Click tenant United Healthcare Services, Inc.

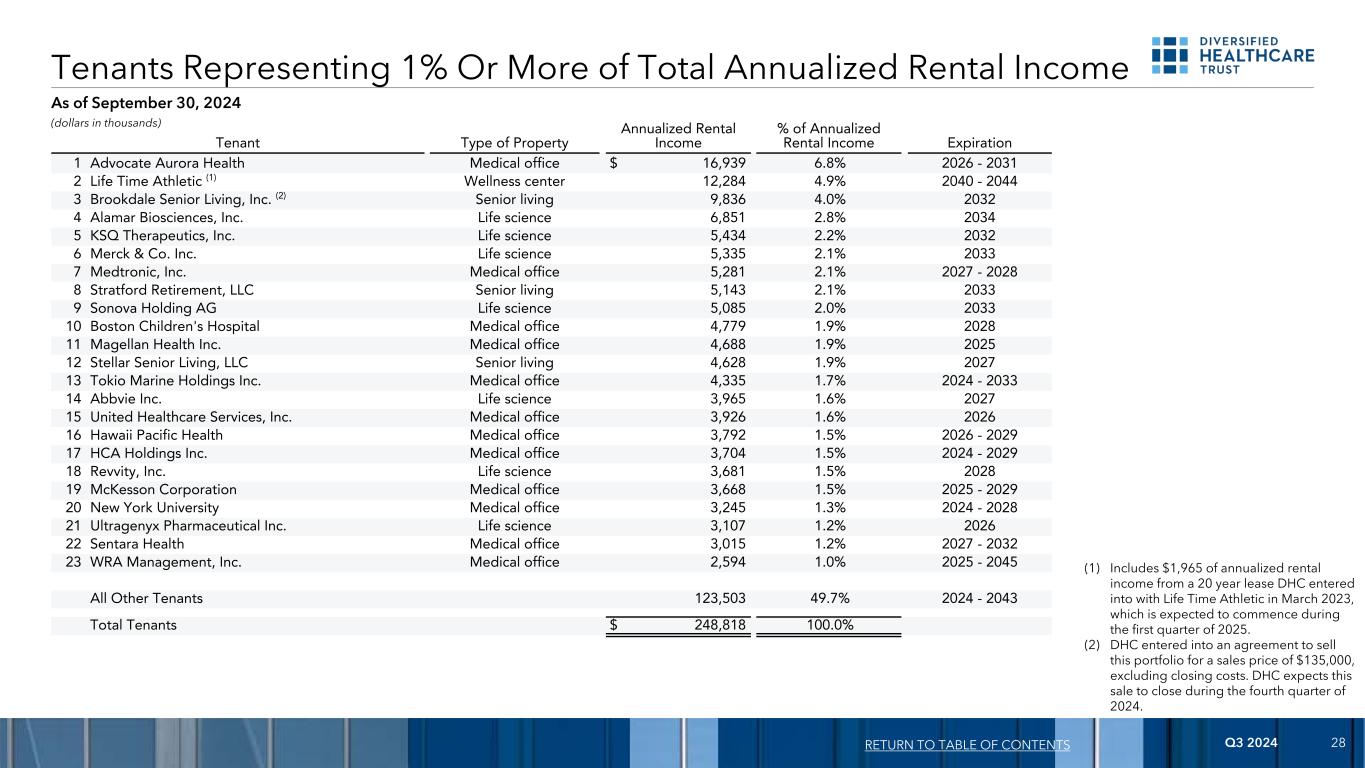click(x=191, y=416)
